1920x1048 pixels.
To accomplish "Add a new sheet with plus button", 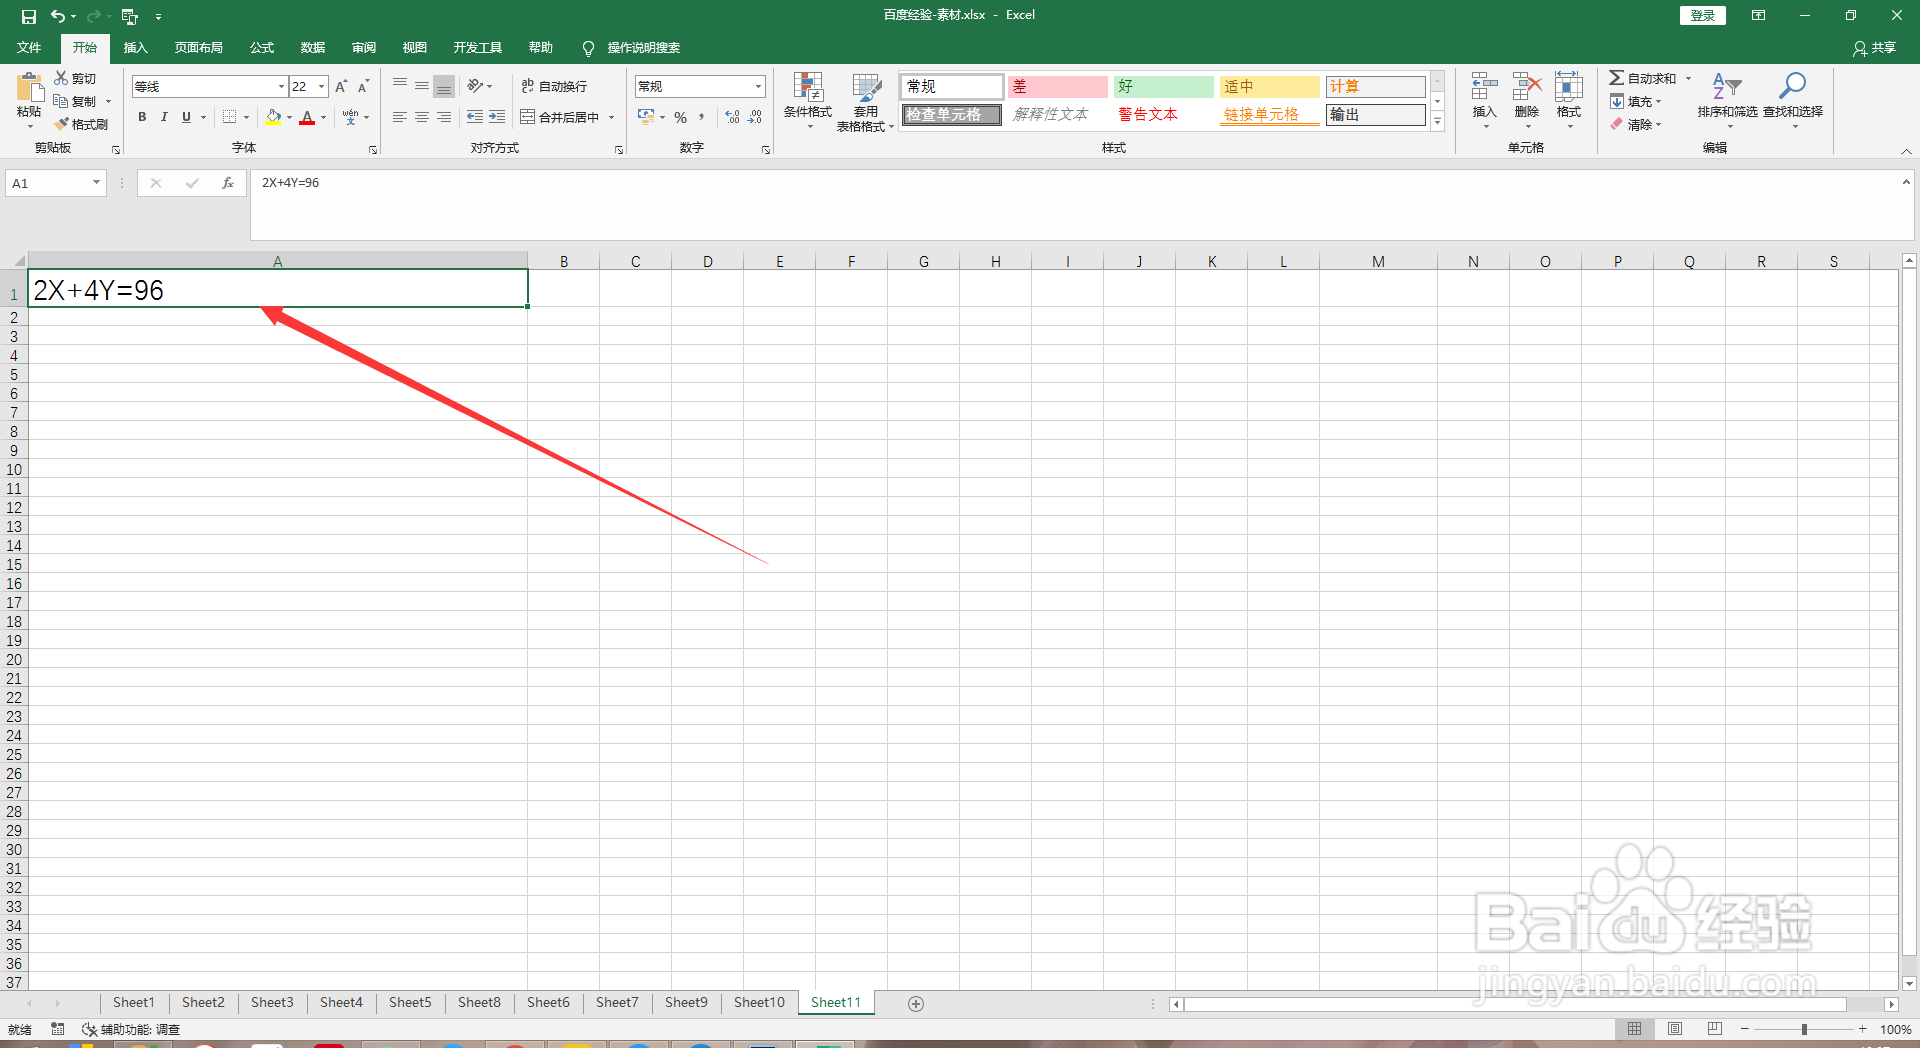I will 916,1003.
